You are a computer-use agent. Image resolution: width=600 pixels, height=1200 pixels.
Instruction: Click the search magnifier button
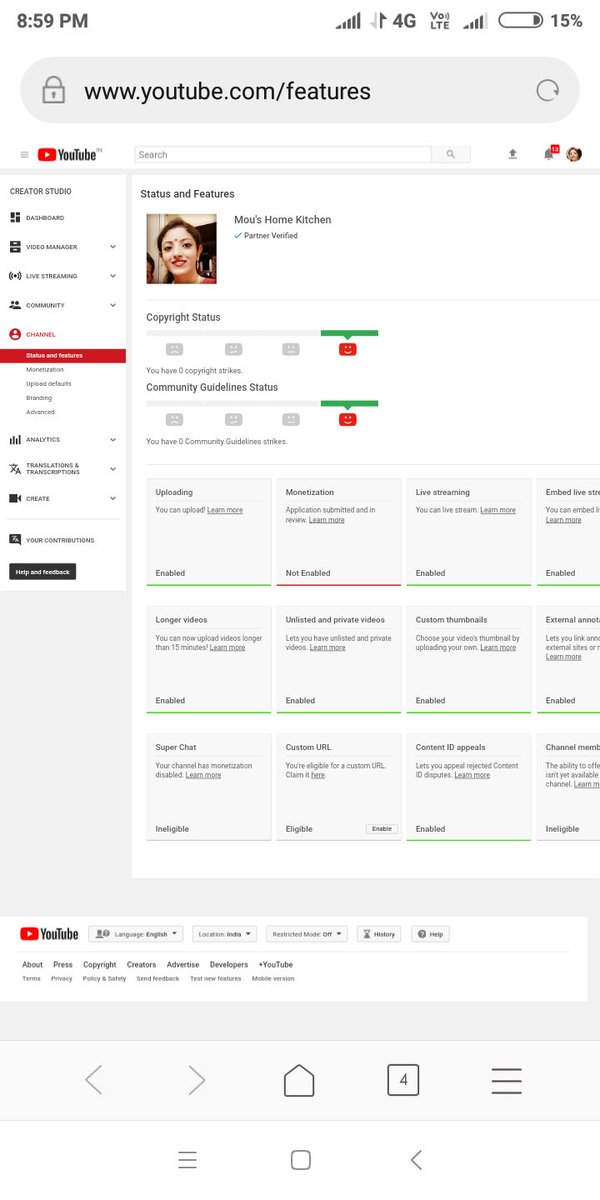(x=451, y=155)
